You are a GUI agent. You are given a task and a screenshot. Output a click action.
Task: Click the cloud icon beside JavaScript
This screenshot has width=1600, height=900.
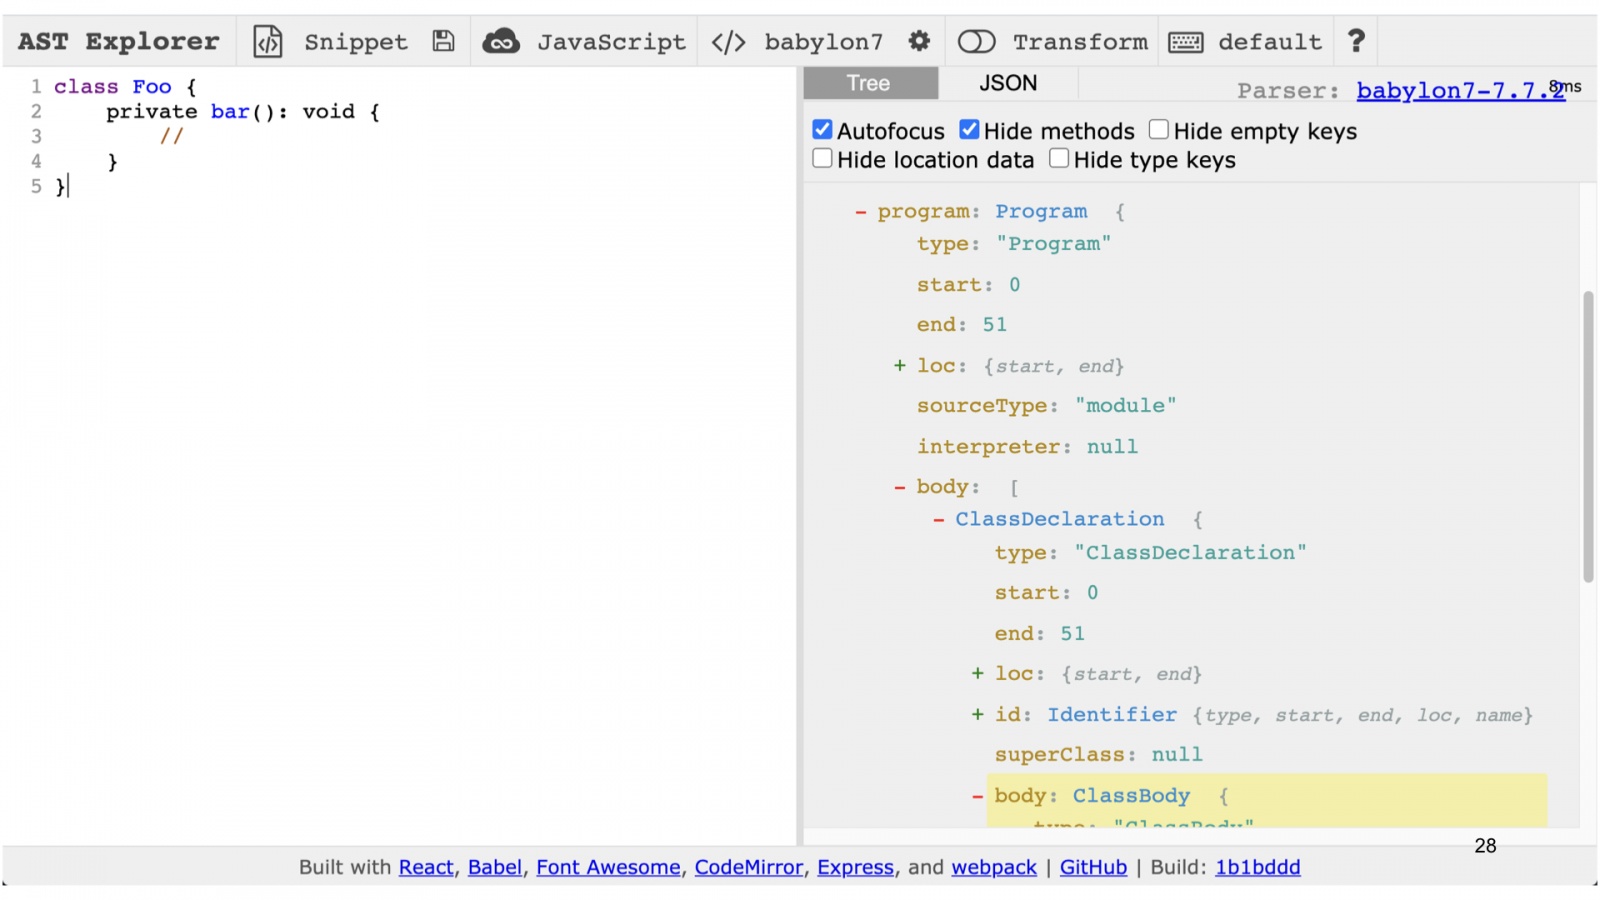tap(501, 41)
